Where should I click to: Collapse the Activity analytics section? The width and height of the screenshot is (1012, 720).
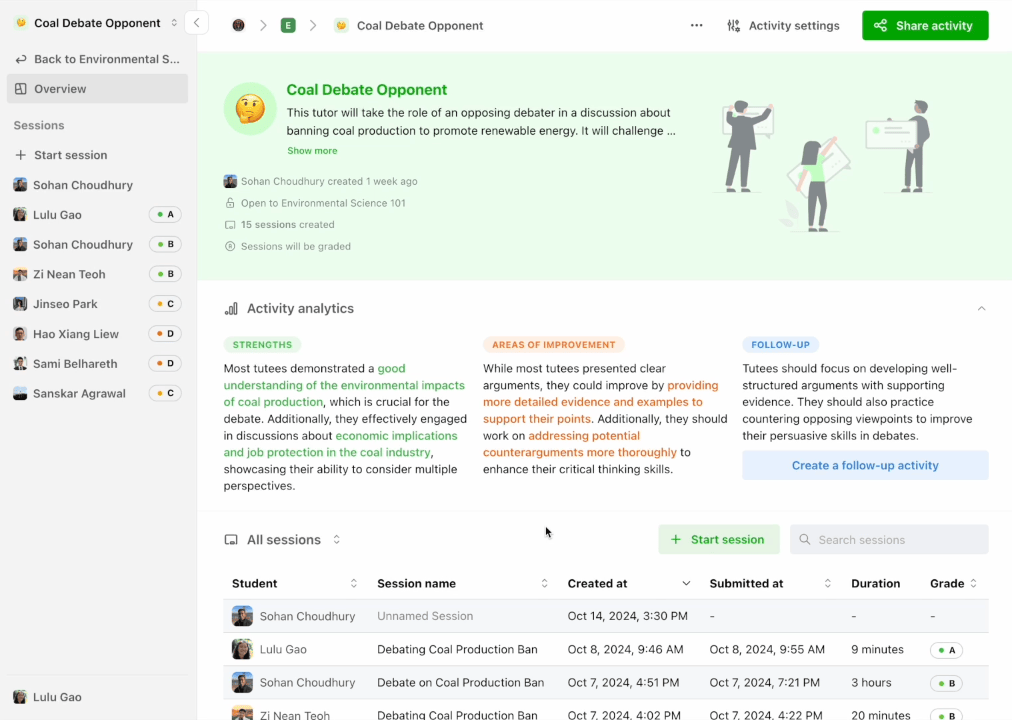(x=981, y=308)
